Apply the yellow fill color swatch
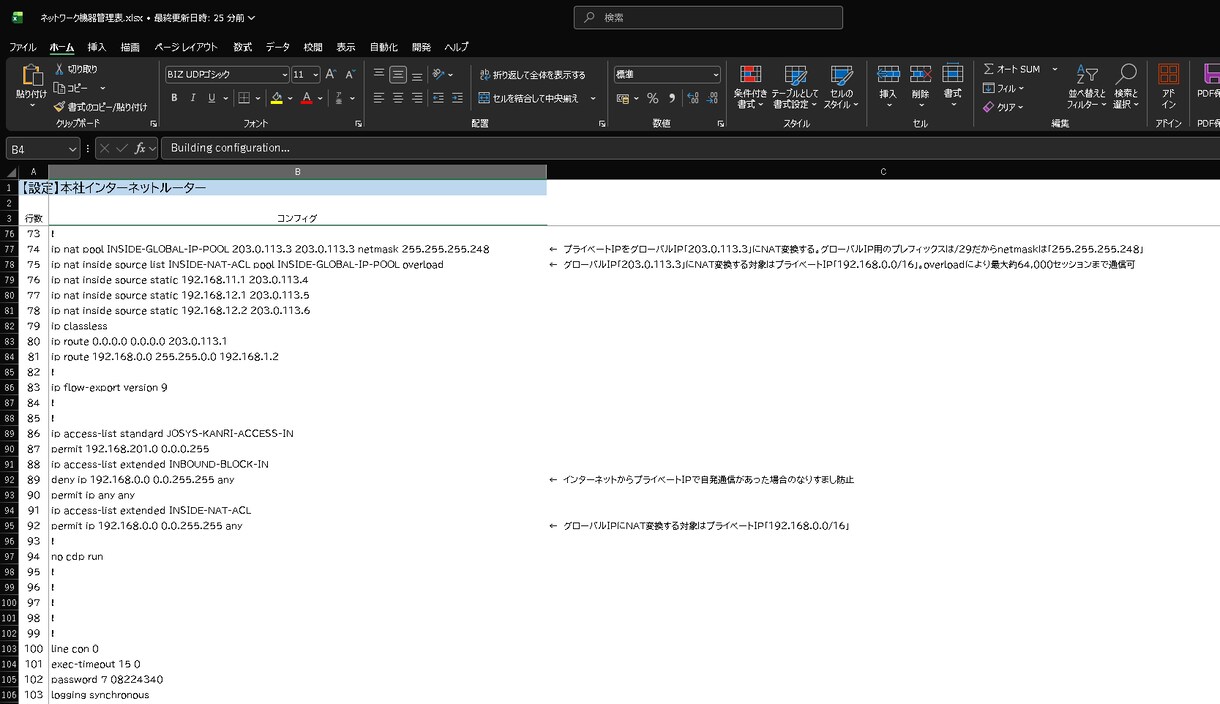The image size is (1220, 704). point(277,98)
